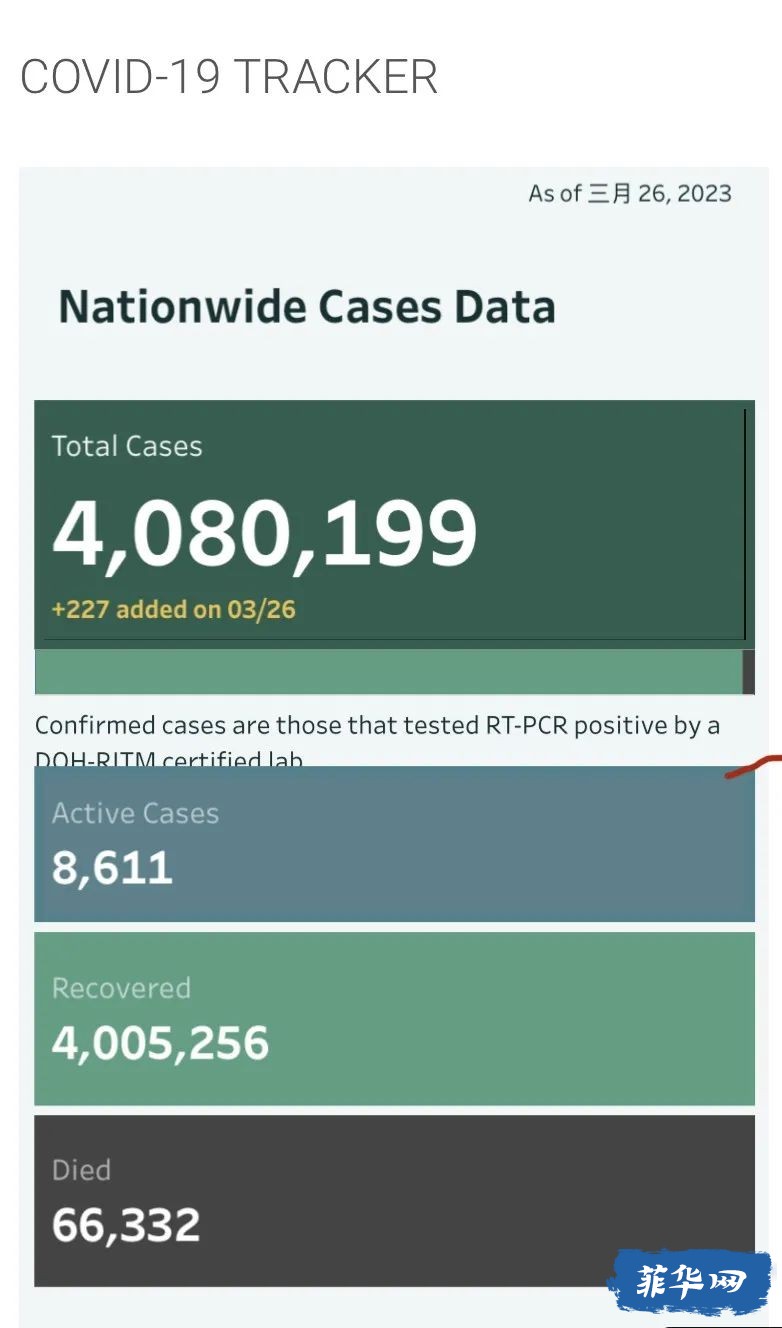Image resolution: width=782 pixels, height=1328 pixels.
Task: Select the 66,332 deaths number
Action: [126, 1225]
